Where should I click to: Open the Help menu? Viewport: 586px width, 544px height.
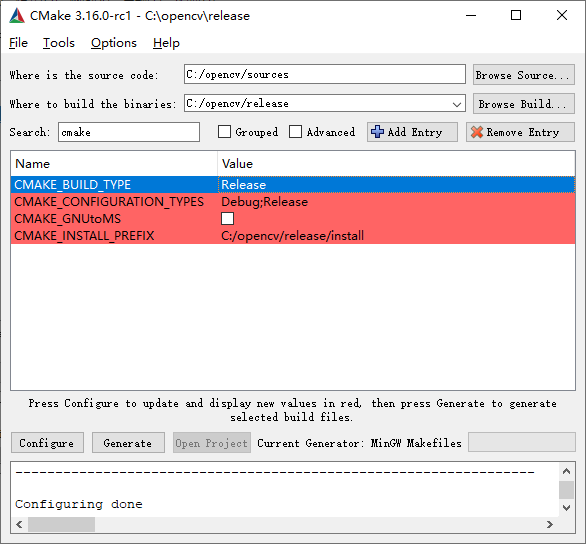point(166,43)
